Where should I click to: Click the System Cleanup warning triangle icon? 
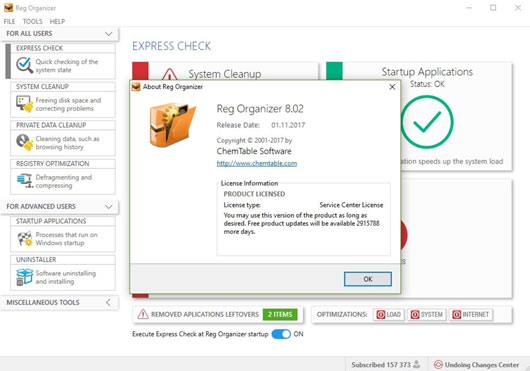[x=170, y=74]
